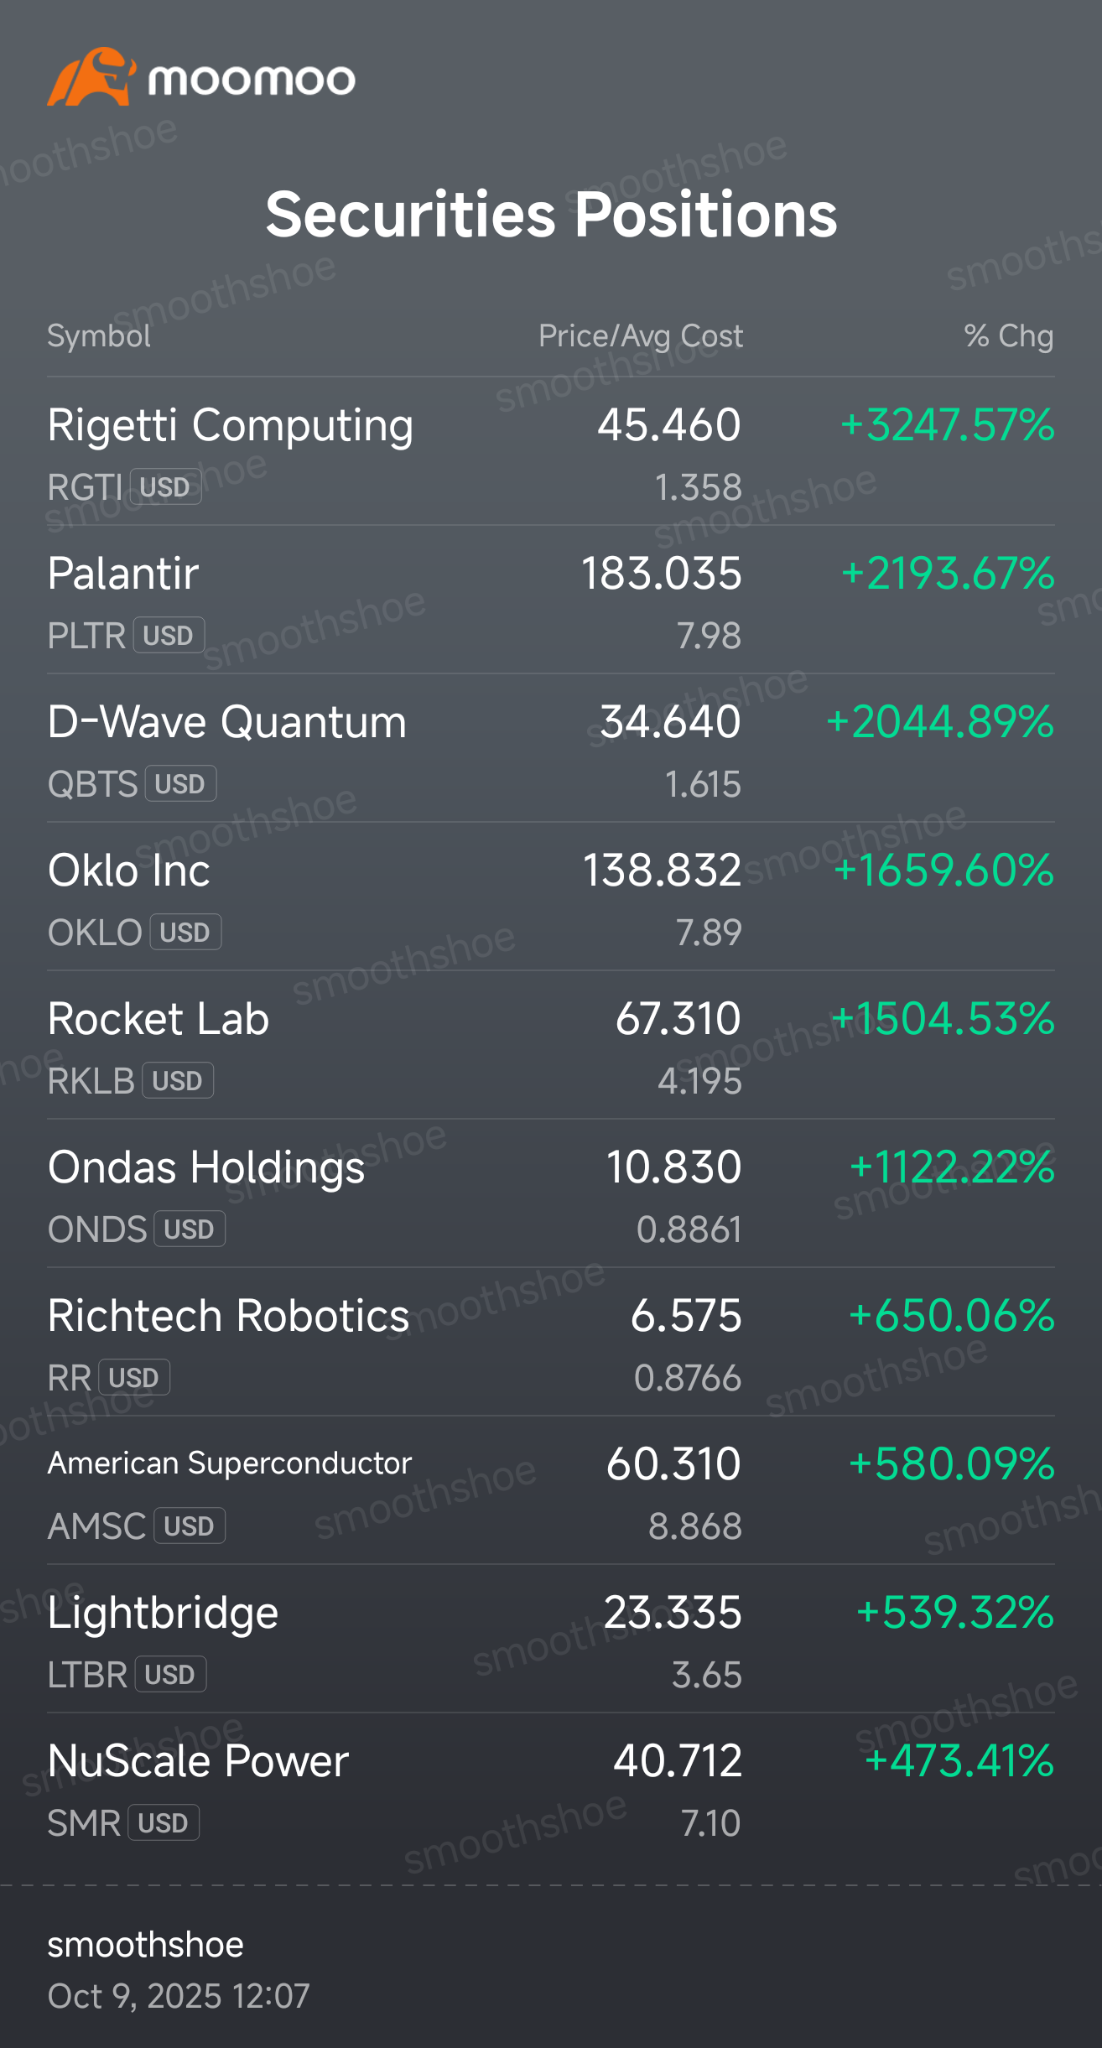Open the Ondas Holdings position
The height and width of the screenshot is (2048, 1102).
coord(551,1193)
